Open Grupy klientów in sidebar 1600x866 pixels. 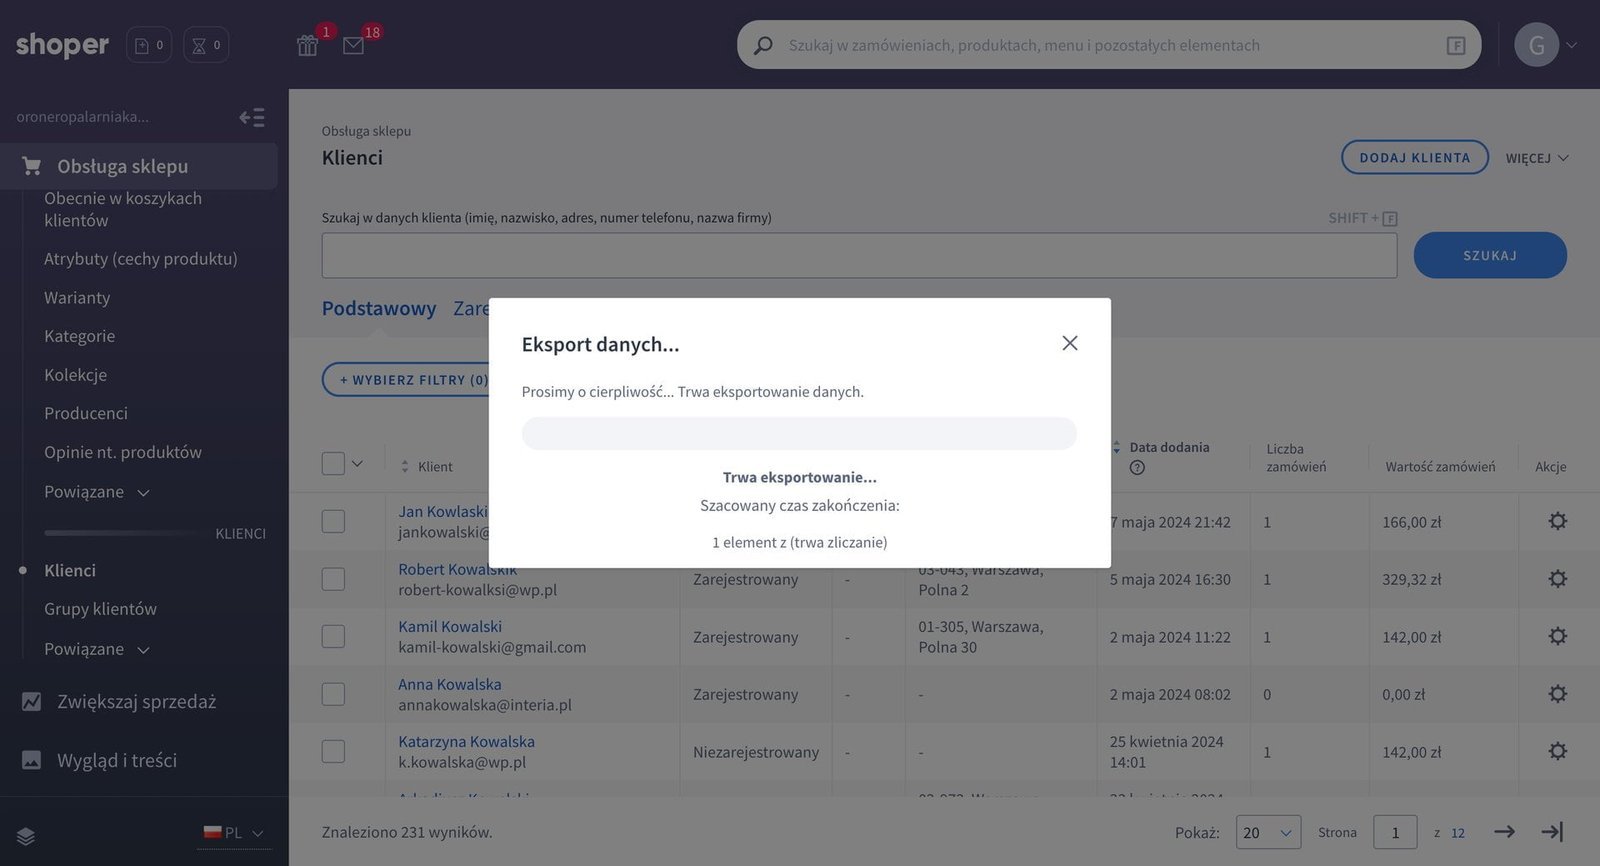[x=100, y=609]
